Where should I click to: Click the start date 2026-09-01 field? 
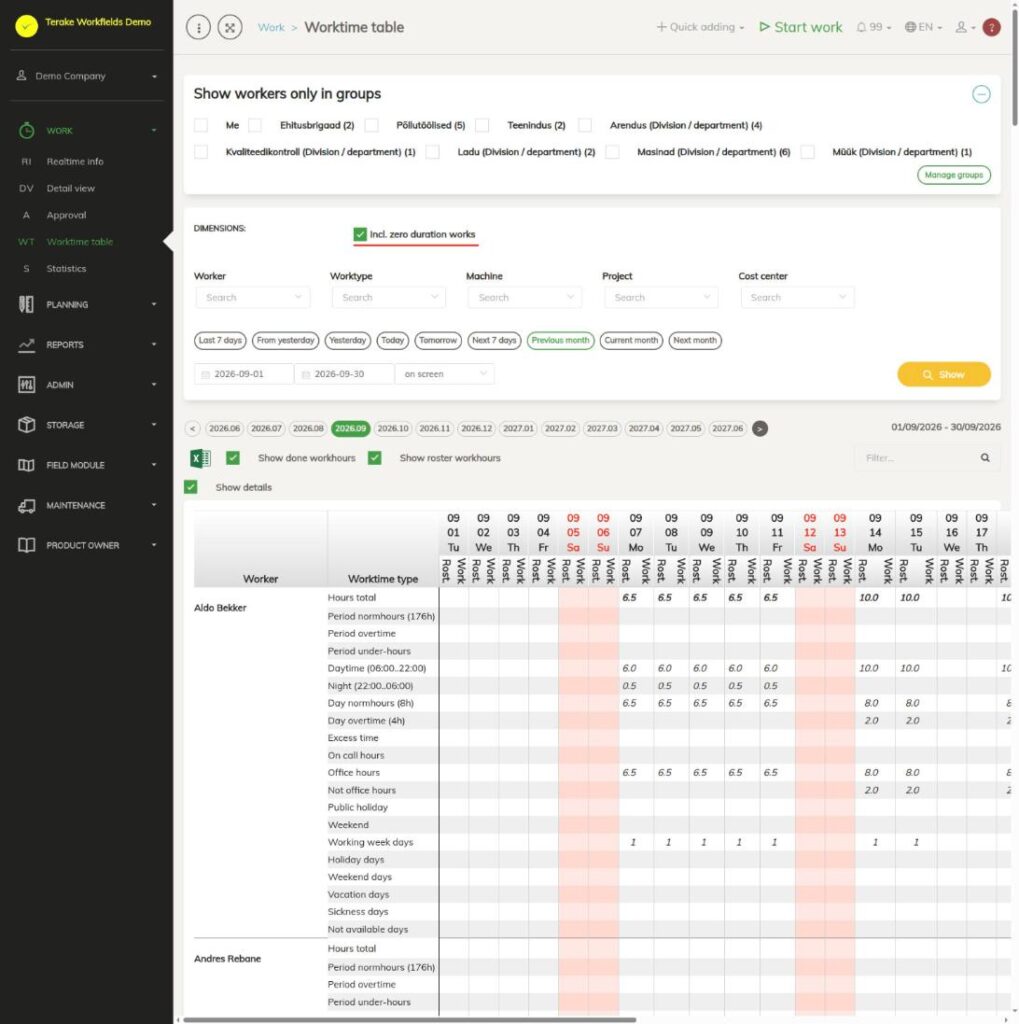point(244,374)
